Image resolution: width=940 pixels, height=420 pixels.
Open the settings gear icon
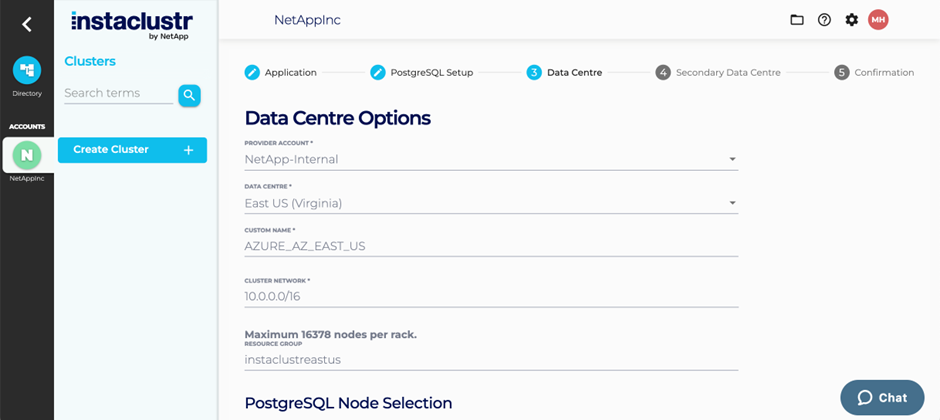851,20
